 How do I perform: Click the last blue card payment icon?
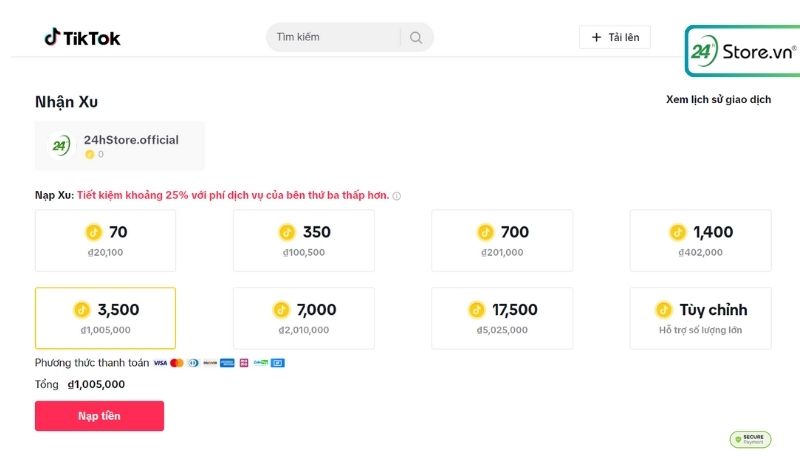[278, 363]
